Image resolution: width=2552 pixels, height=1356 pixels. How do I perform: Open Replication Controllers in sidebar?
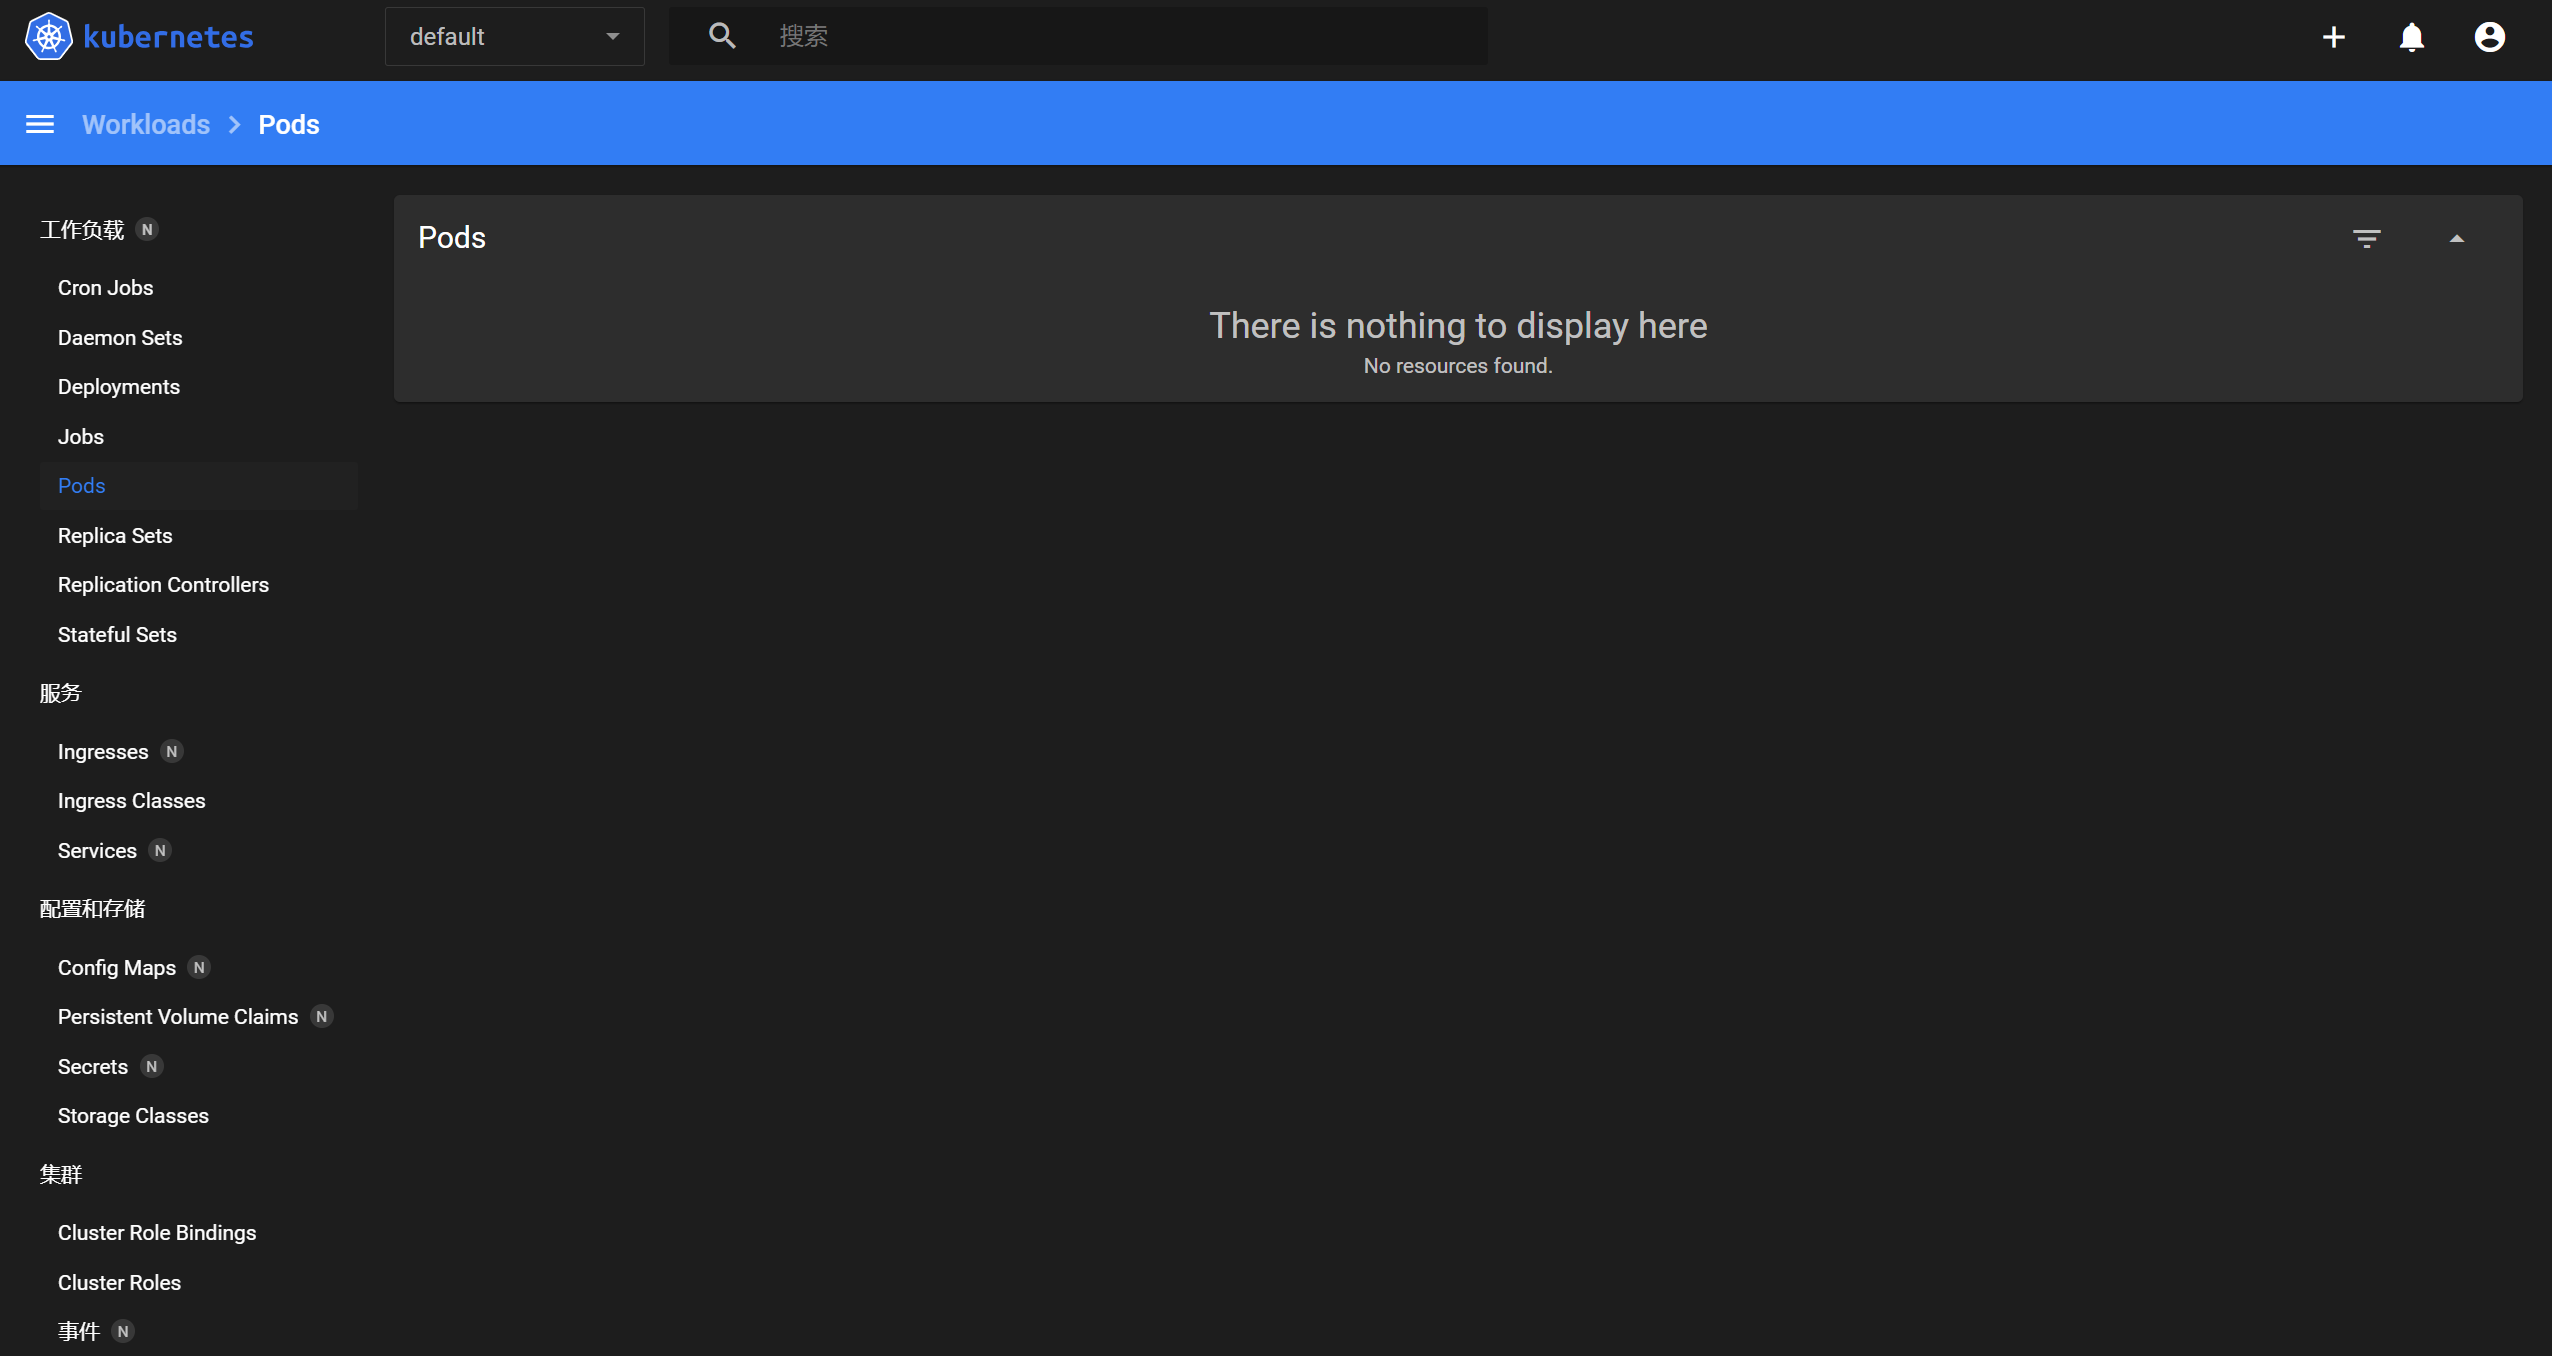coord(163,585)
